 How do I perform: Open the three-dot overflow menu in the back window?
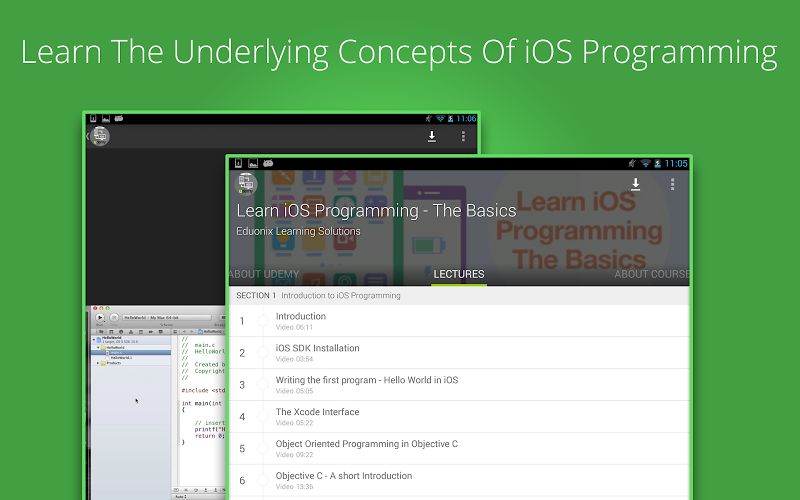tap(463, 136)
